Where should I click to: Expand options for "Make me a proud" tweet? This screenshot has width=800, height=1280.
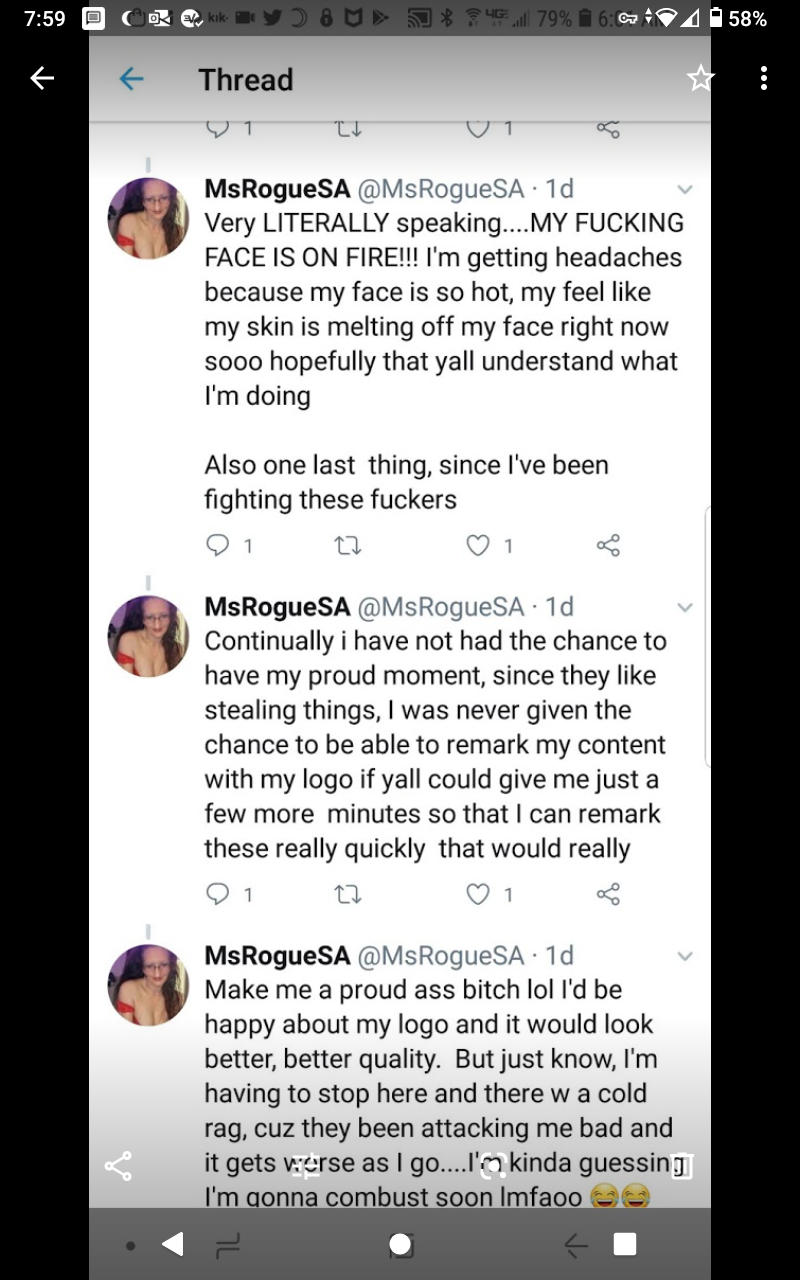(685, 956)
